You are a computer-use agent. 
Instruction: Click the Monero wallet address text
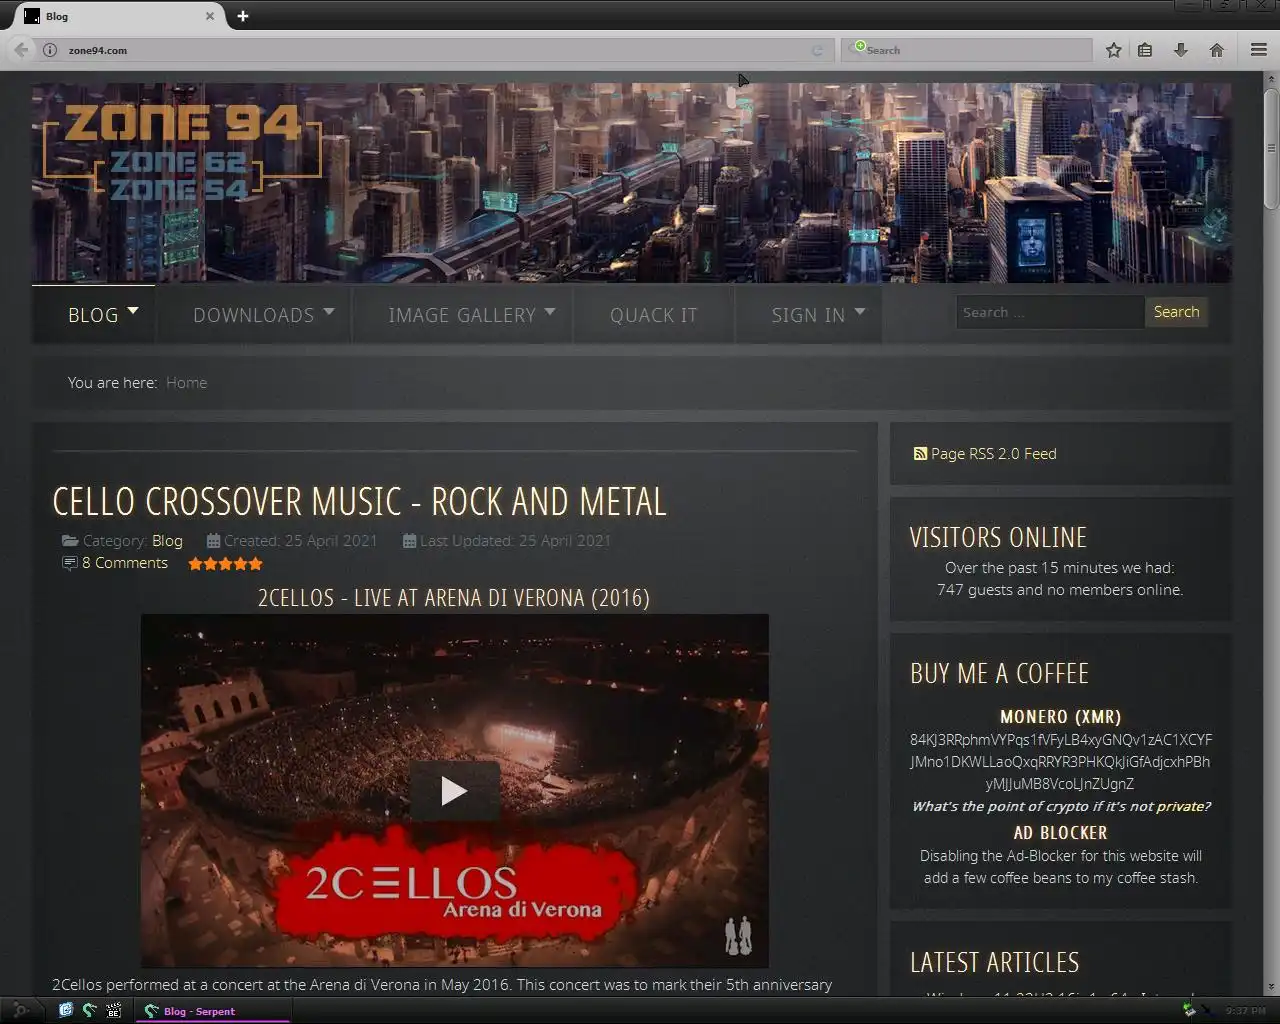click(1060, 762)
